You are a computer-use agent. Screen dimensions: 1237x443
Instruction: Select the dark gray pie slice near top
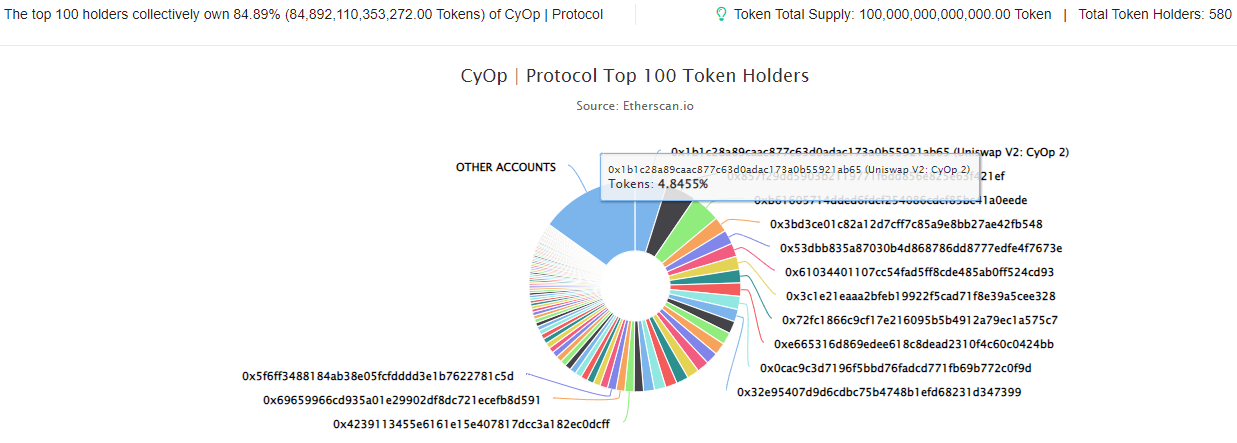[x=664, y=225]
